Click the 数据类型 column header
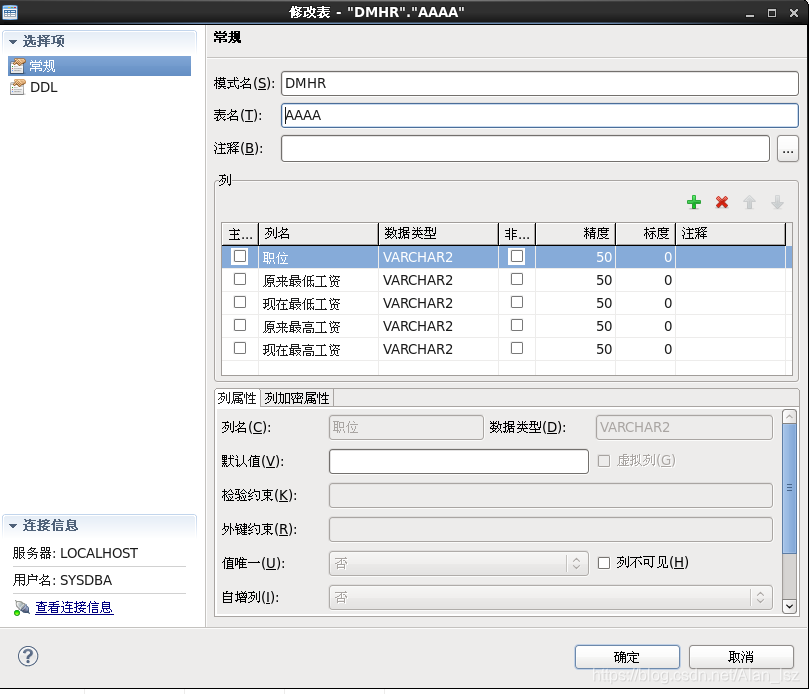 [439, 234]
